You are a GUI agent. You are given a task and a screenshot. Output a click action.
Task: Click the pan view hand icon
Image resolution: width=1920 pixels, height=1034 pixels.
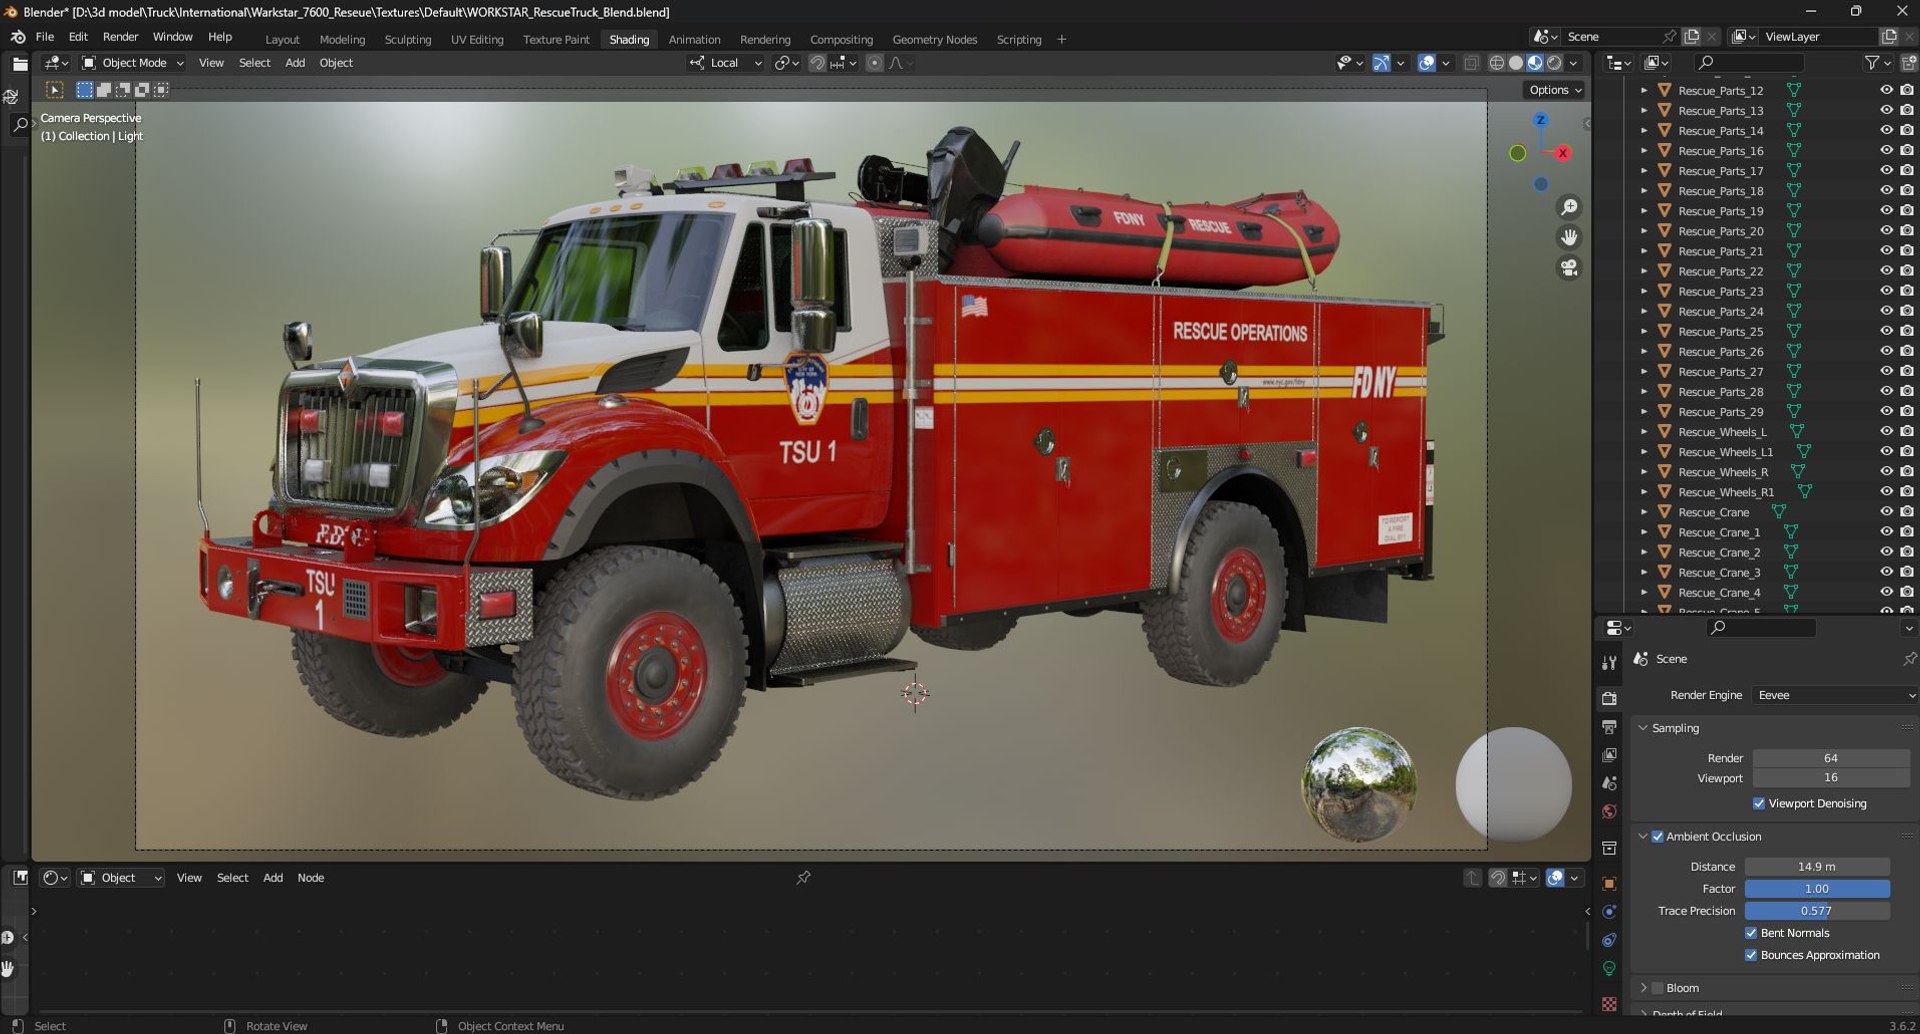(x=1569, y=237)
